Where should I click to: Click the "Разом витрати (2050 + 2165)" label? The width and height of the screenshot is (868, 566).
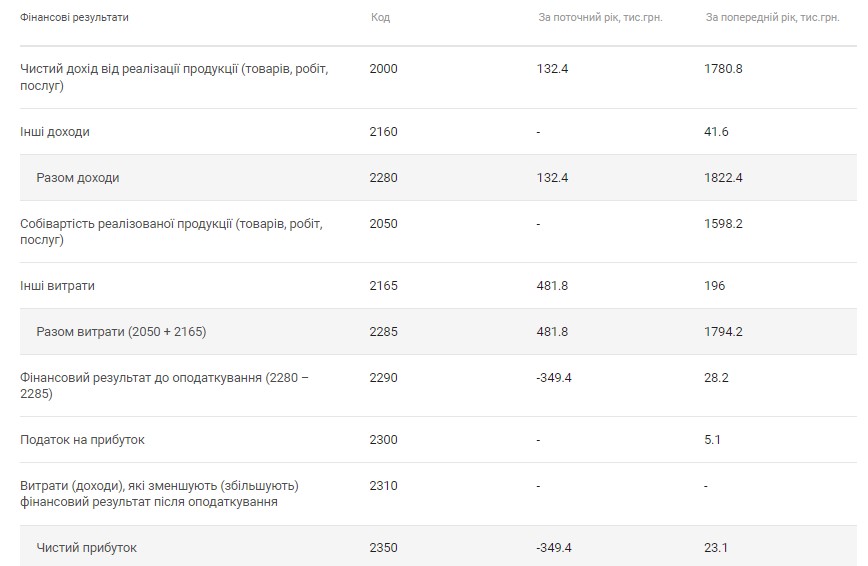click(x=121, y=332)
